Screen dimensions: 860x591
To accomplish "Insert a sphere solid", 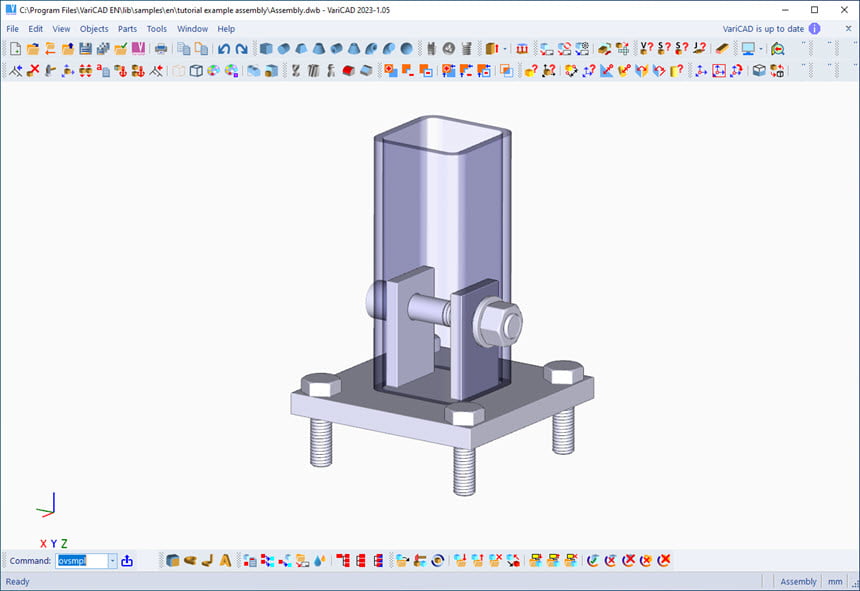I will point(406,49).
